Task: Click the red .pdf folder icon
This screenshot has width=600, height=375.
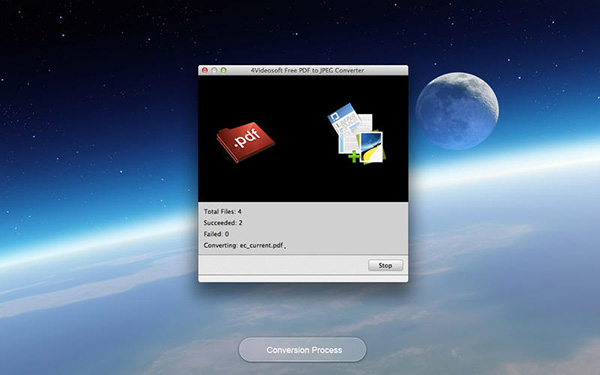Action: point(246,142)
